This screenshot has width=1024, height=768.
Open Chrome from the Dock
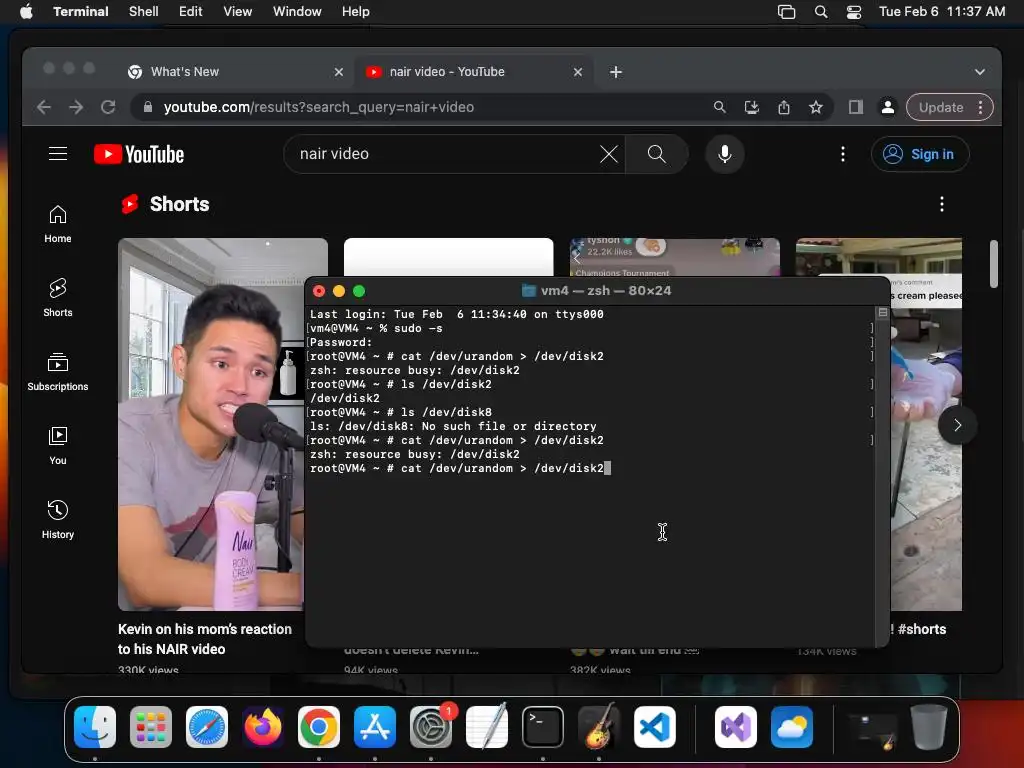pos(319,727)
